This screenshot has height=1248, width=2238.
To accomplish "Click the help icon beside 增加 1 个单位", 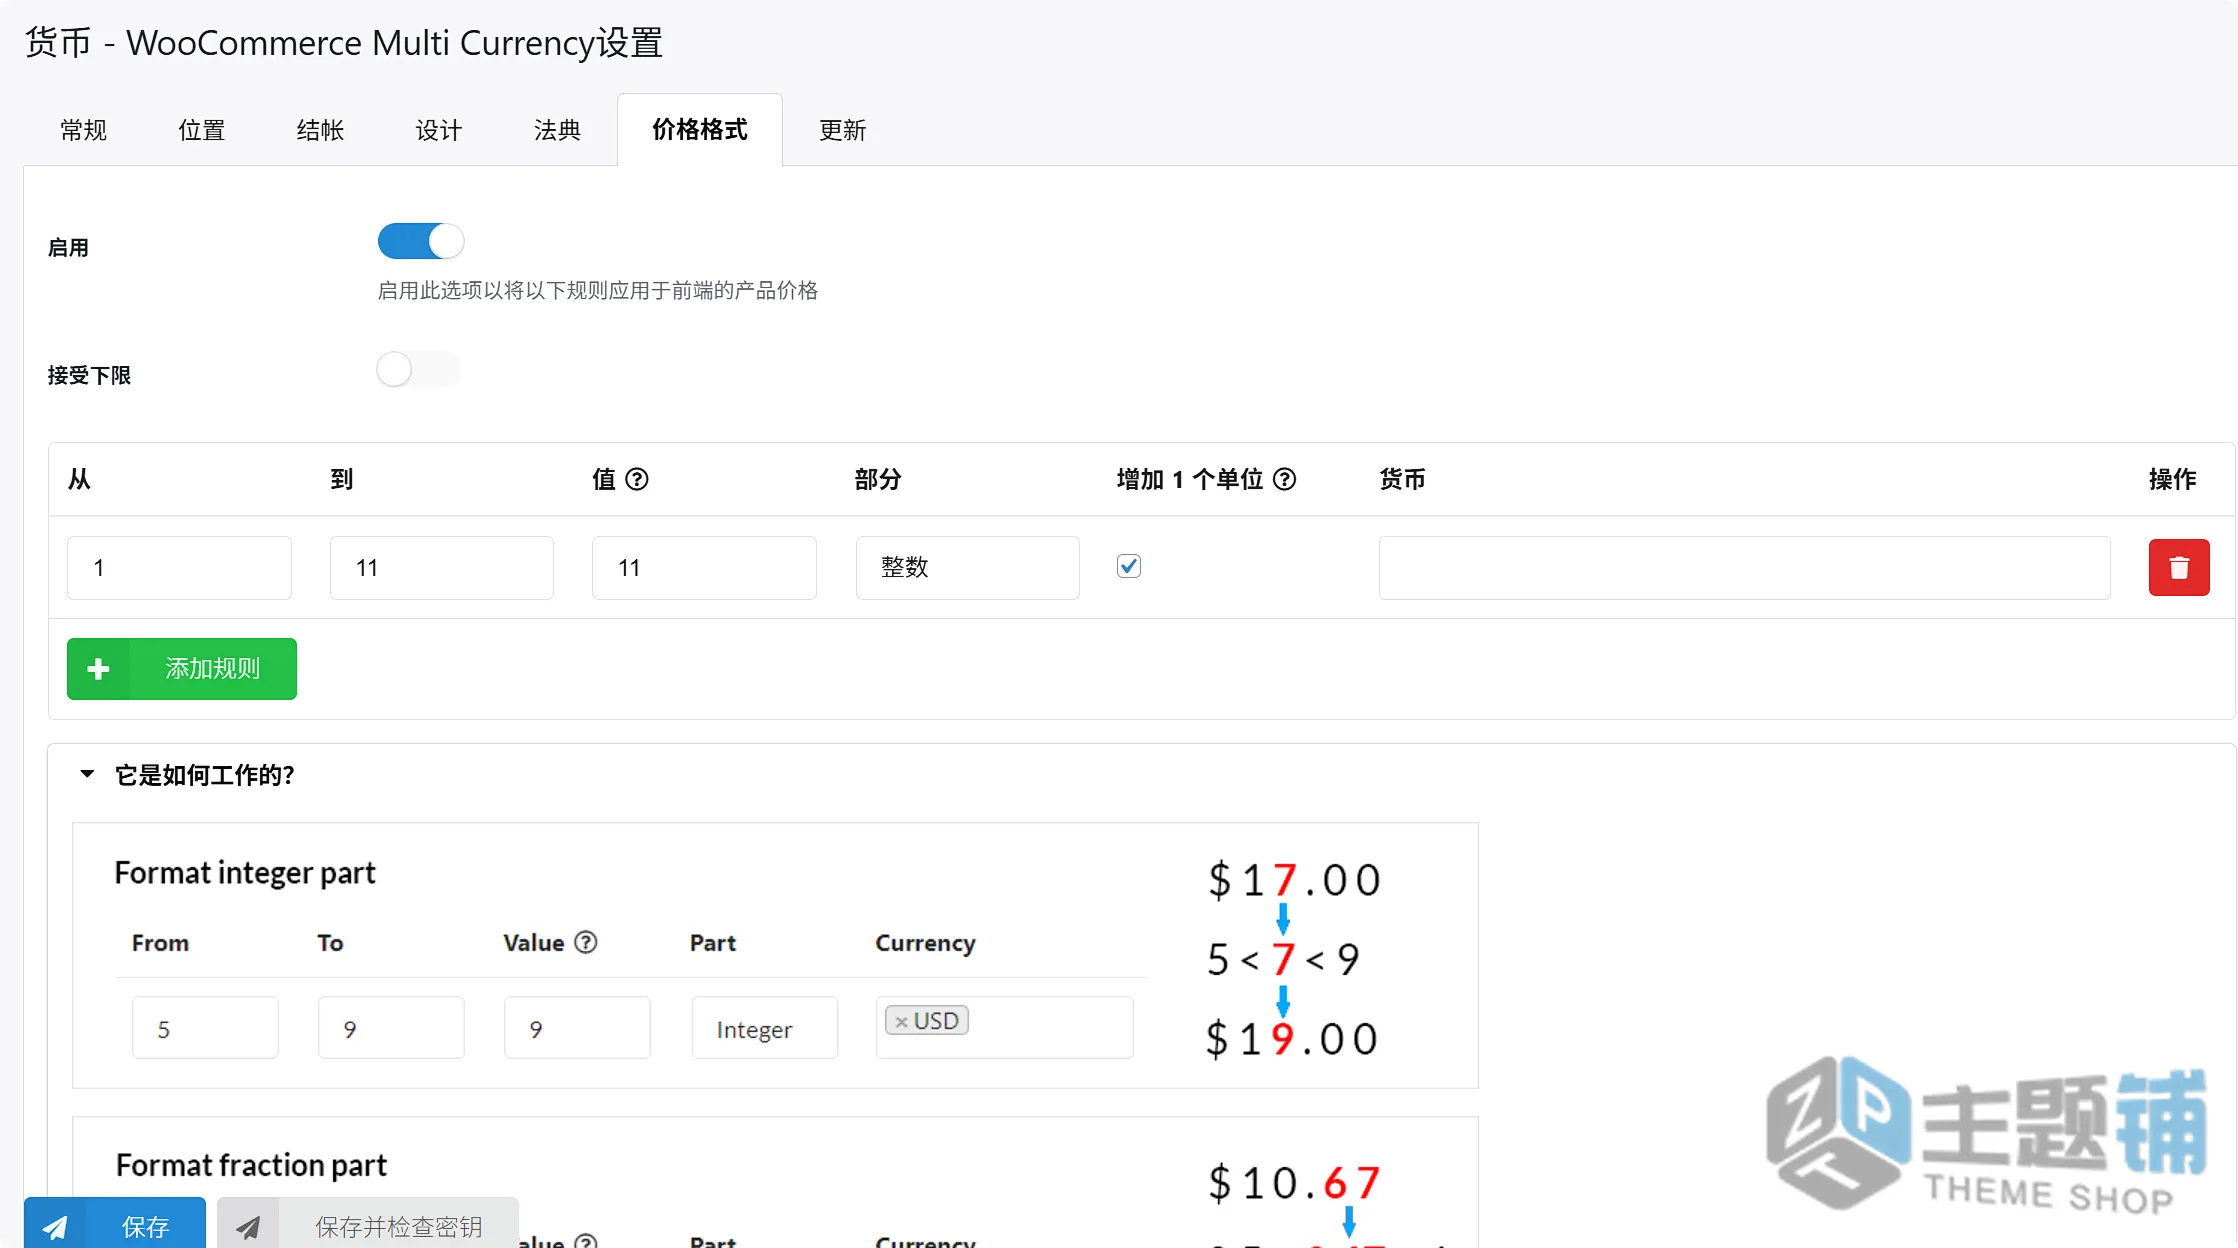I will click(x=1285, y=479).
